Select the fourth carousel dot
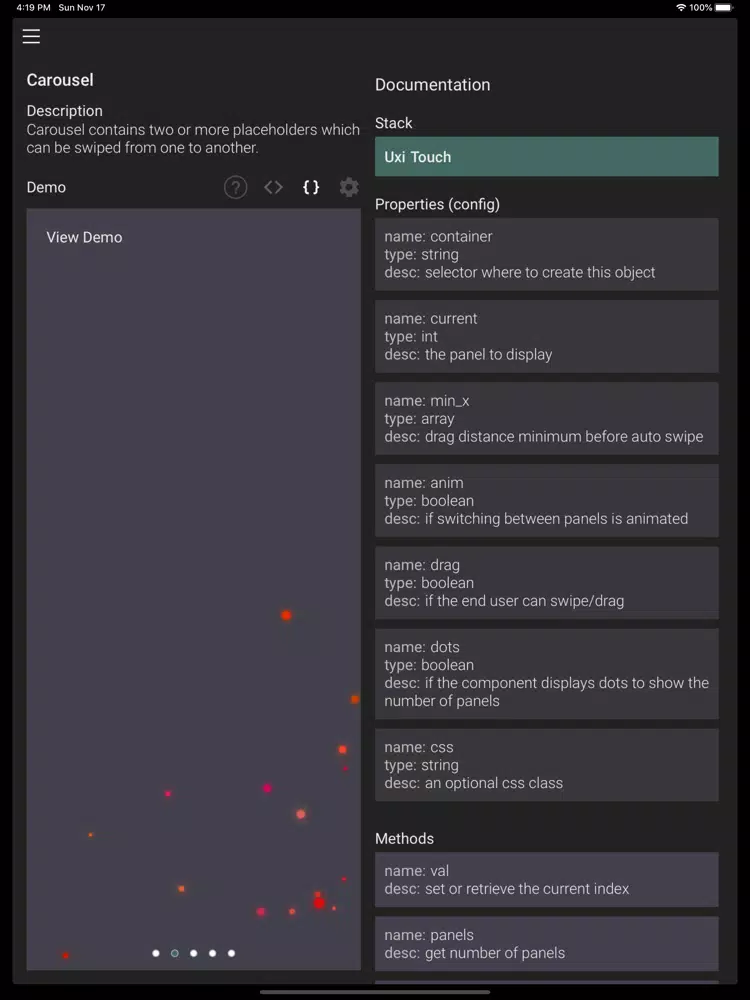 [x=212, y=953]
